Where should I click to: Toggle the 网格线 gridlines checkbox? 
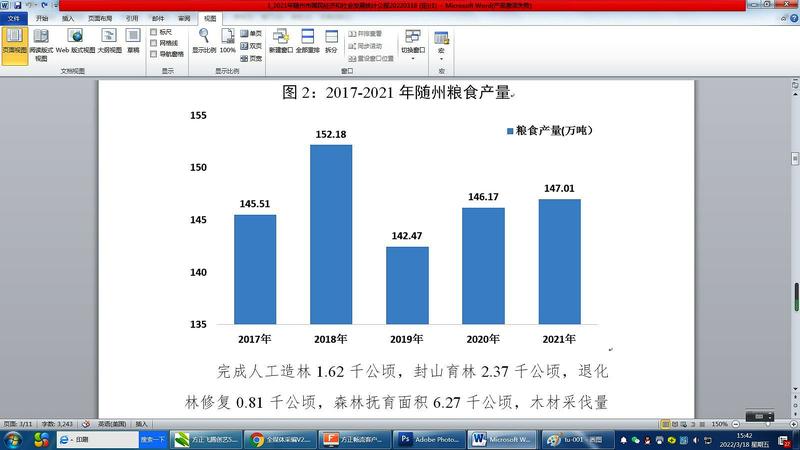pos(153,43)
